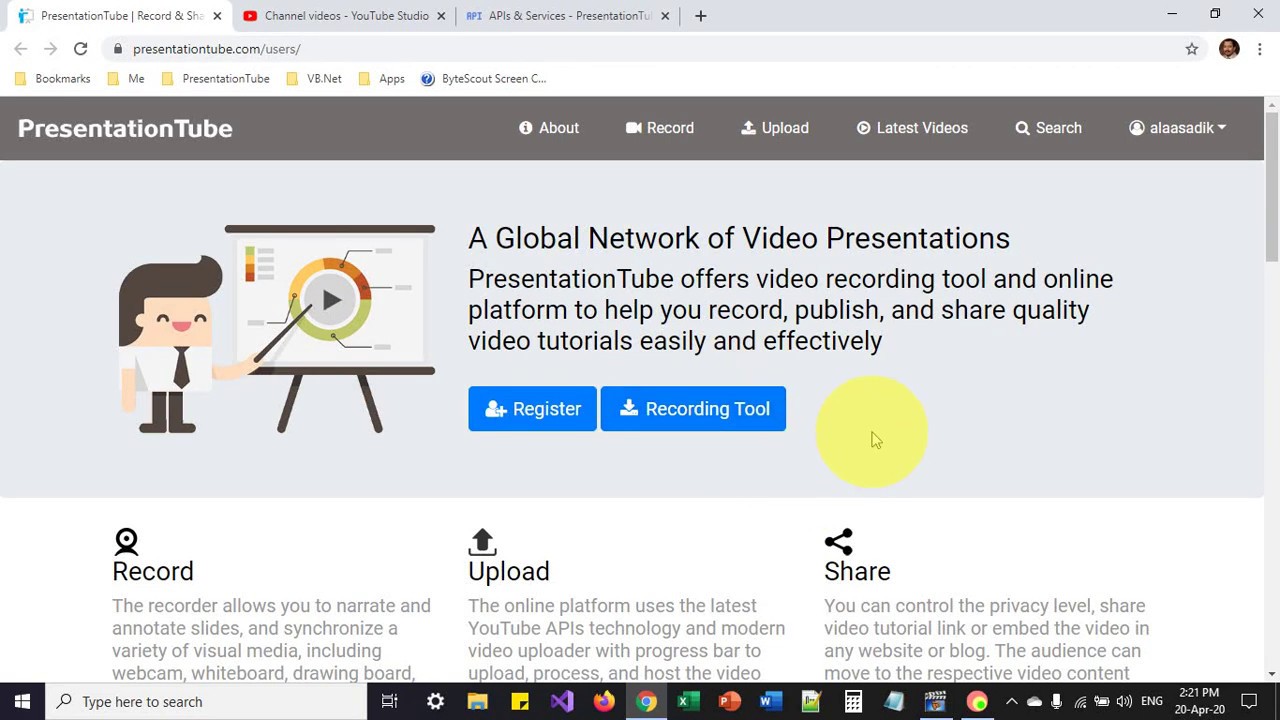
Task: Click the page vertical scrollbar thumb
Action: click(x=1272, y=185)
